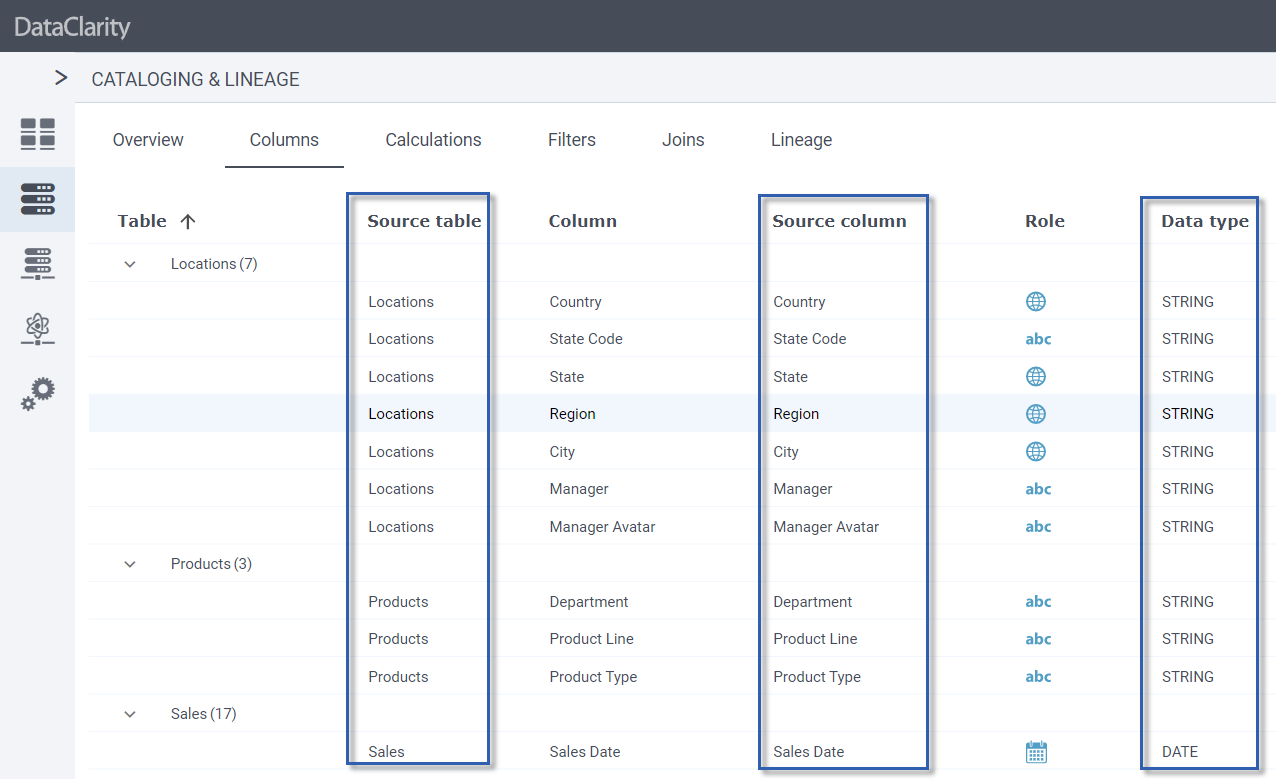Collapse the Products (3) group
Viewport: 1276px width, 779px height.
(x=129, y=564)
